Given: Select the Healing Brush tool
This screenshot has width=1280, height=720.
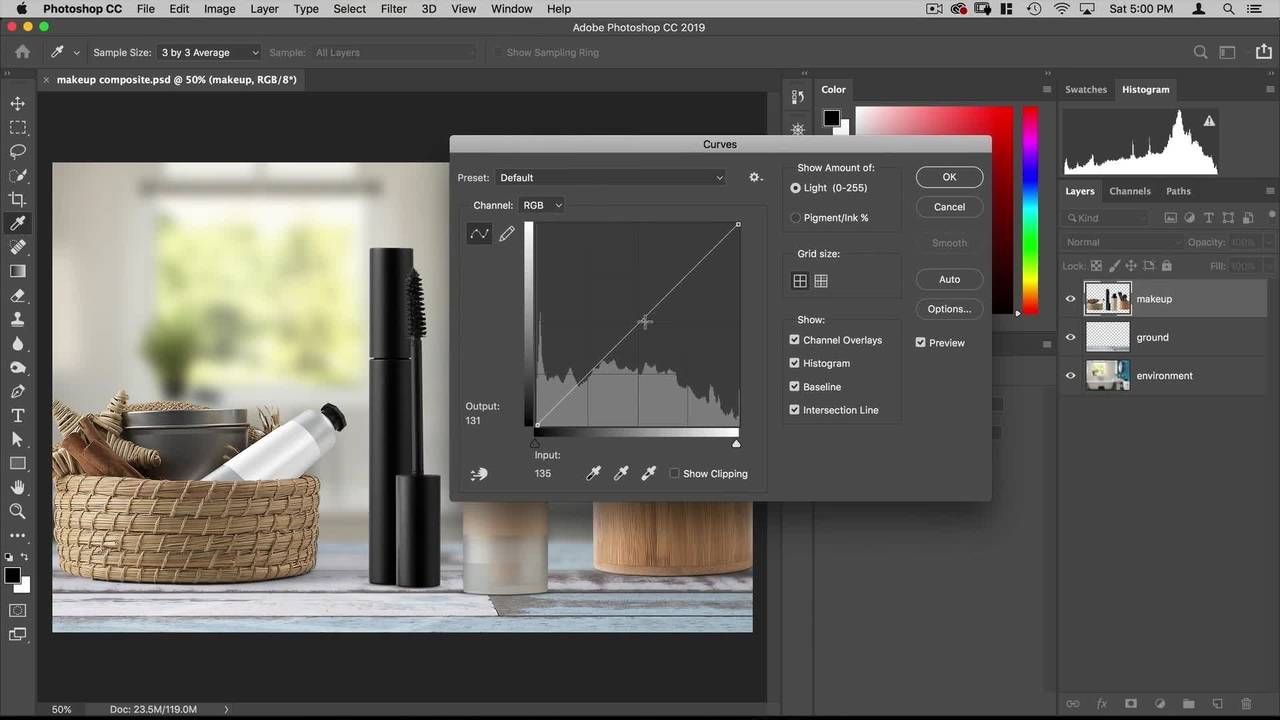Looking at the screenshot, I should tap(18, 247).
